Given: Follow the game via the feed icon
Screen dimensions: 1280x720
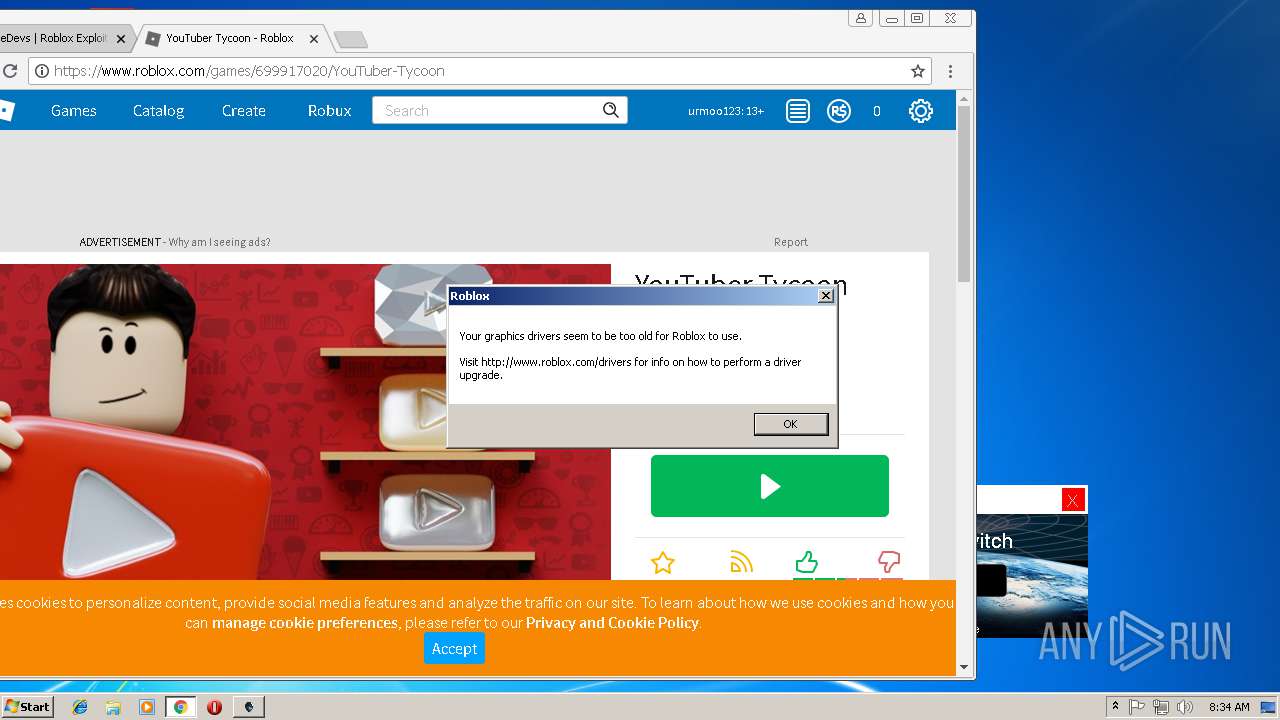Looking at the screenshot, I should [741, 563].
